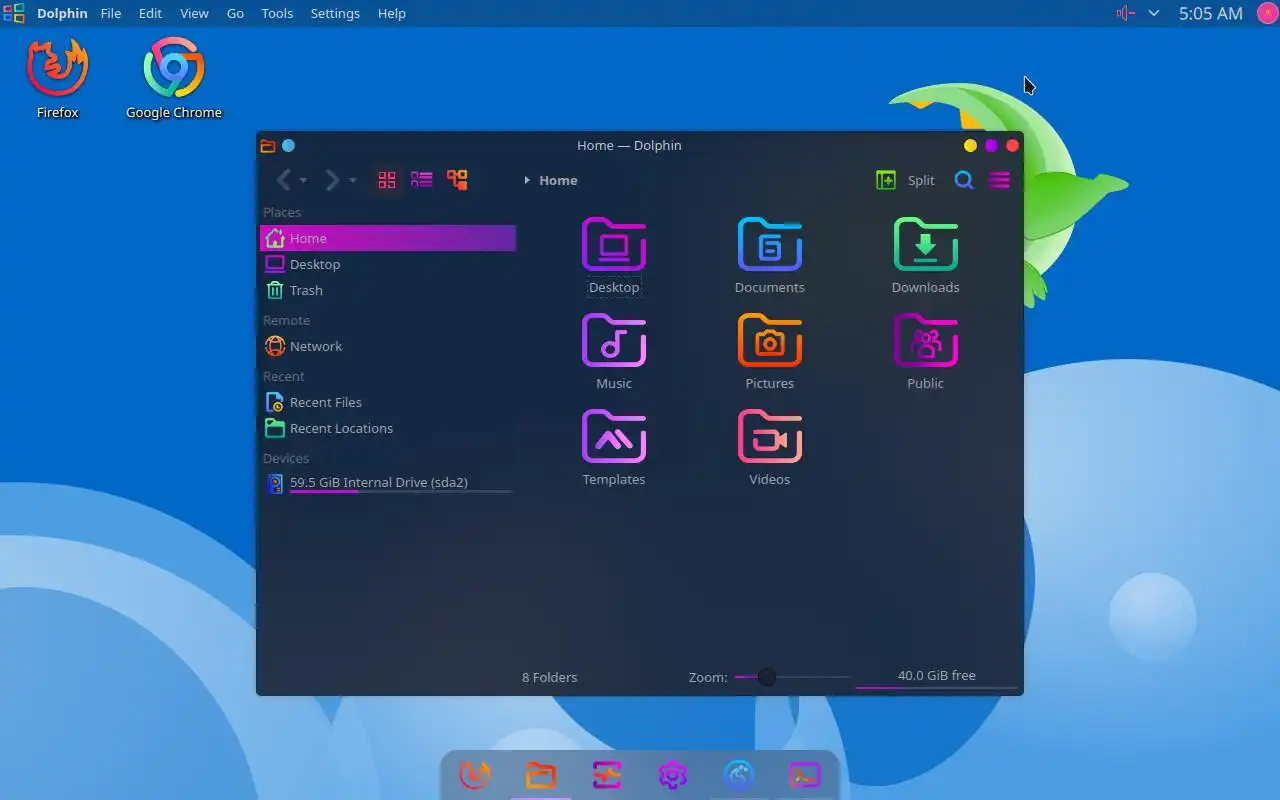Open the View menu
The width and height of the screenshot is (1280, 800).
194,13
